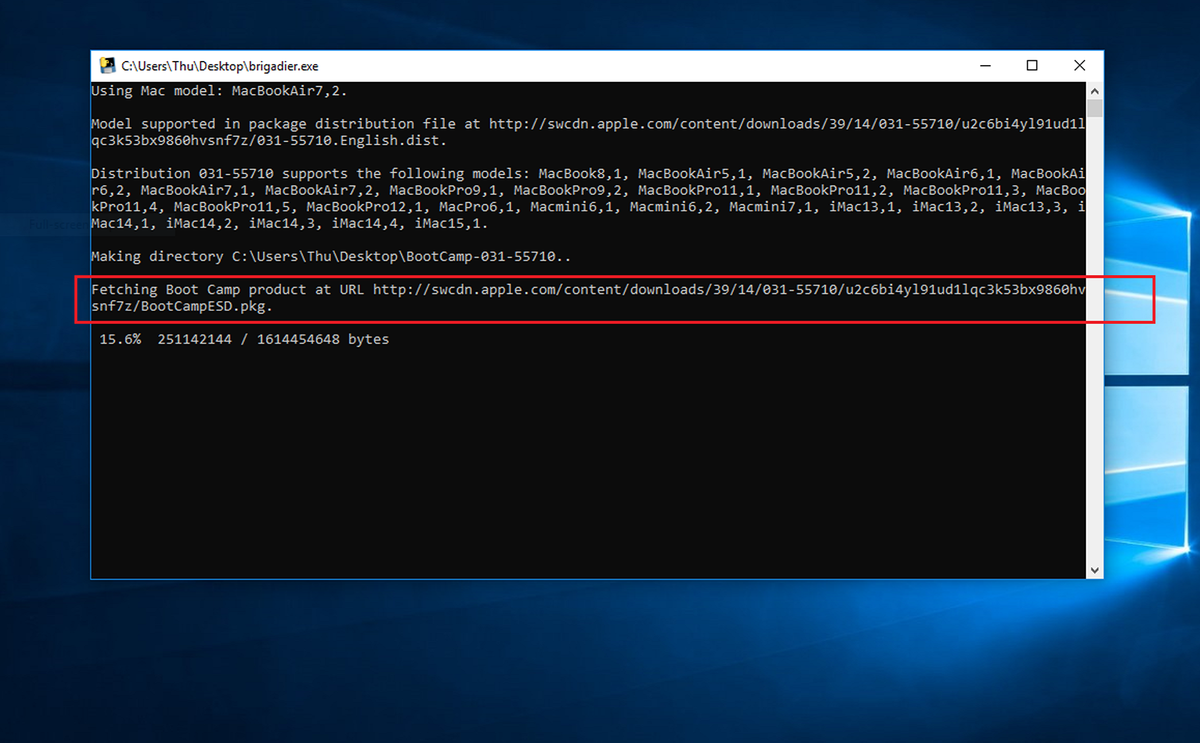Click the "Fetching Boot Camp product at URL" line

pyautogui.click(x=588, y=289)
